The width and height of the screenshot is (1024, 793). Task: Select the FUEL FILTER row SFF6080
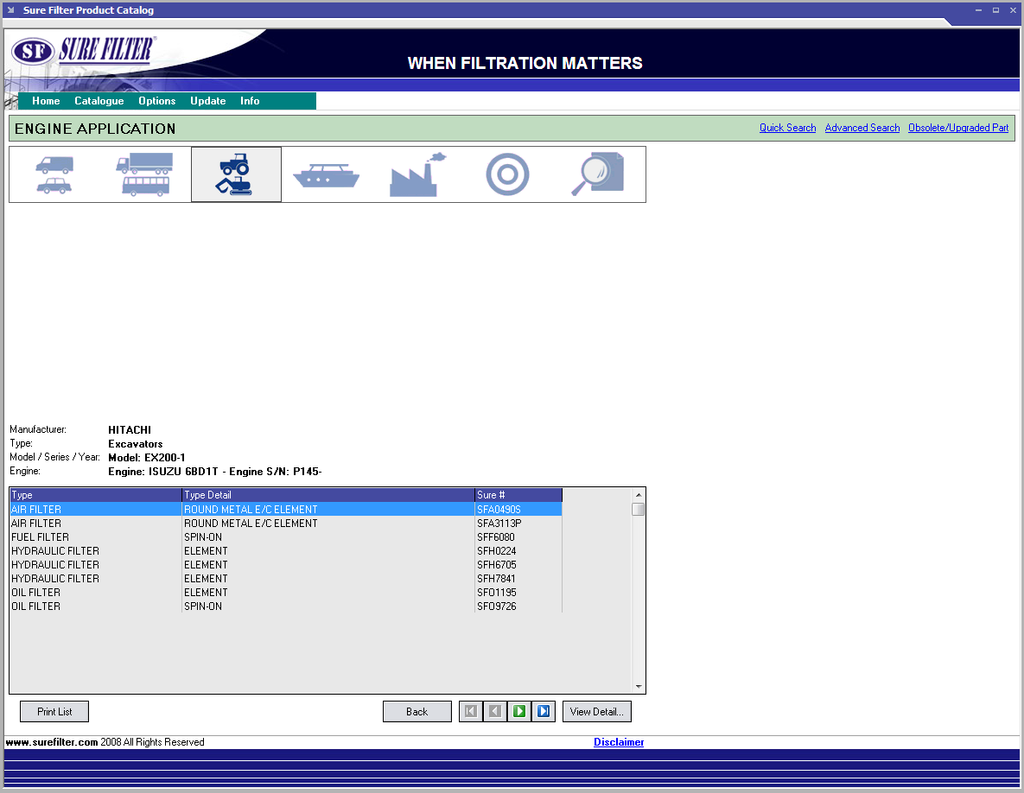pos(286,537)
